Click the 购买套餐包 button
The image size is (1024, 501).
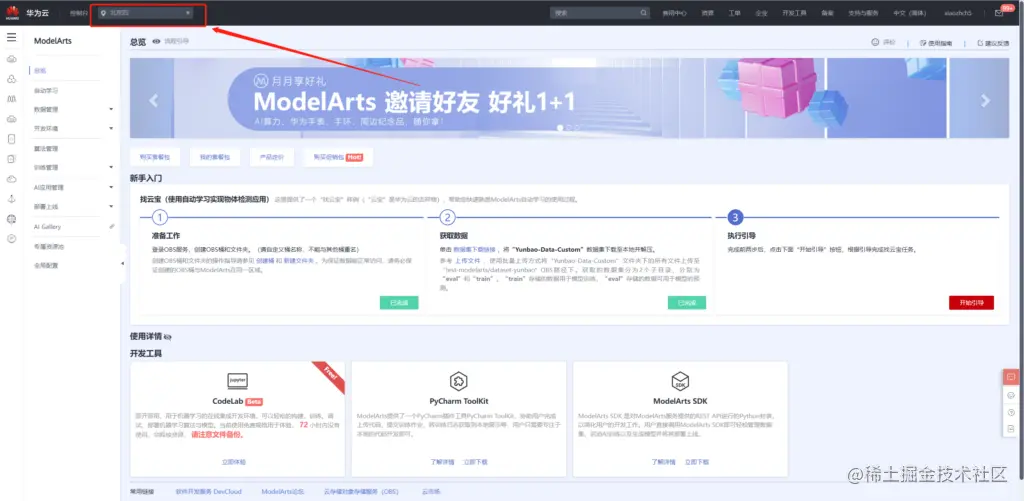tap(155, 157)
